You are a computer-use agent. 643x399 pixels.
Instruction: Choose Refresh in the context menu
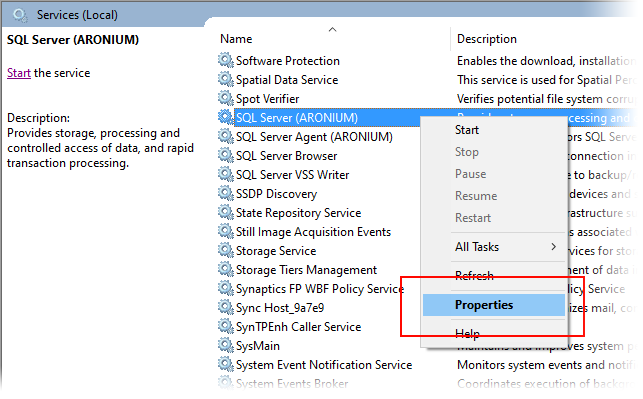pyautogui.click(x=494, y=276)
